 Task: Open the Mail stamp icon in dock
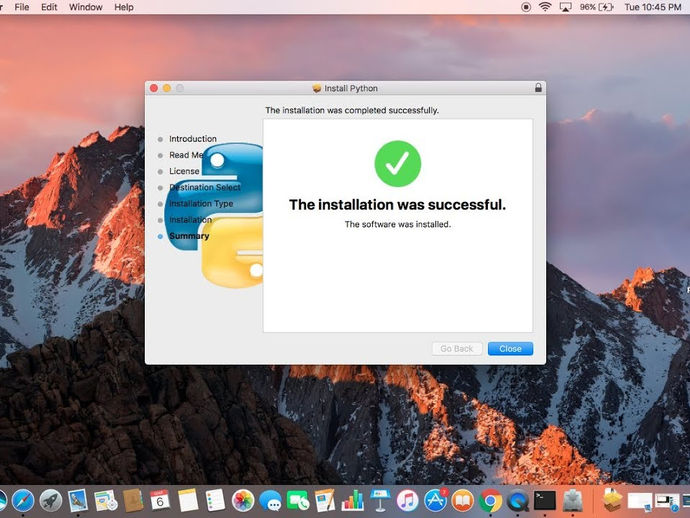tap(78, 500)
